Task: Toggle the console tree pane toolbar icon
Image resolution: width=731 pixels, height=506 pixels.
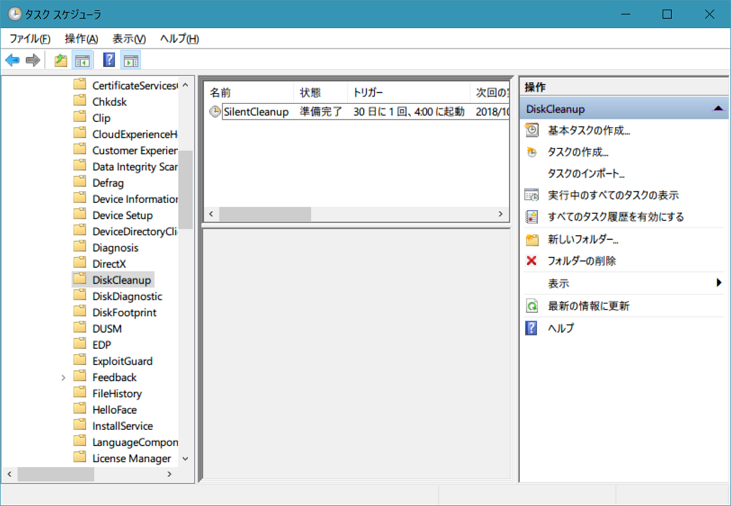Action: coord(83,60)
